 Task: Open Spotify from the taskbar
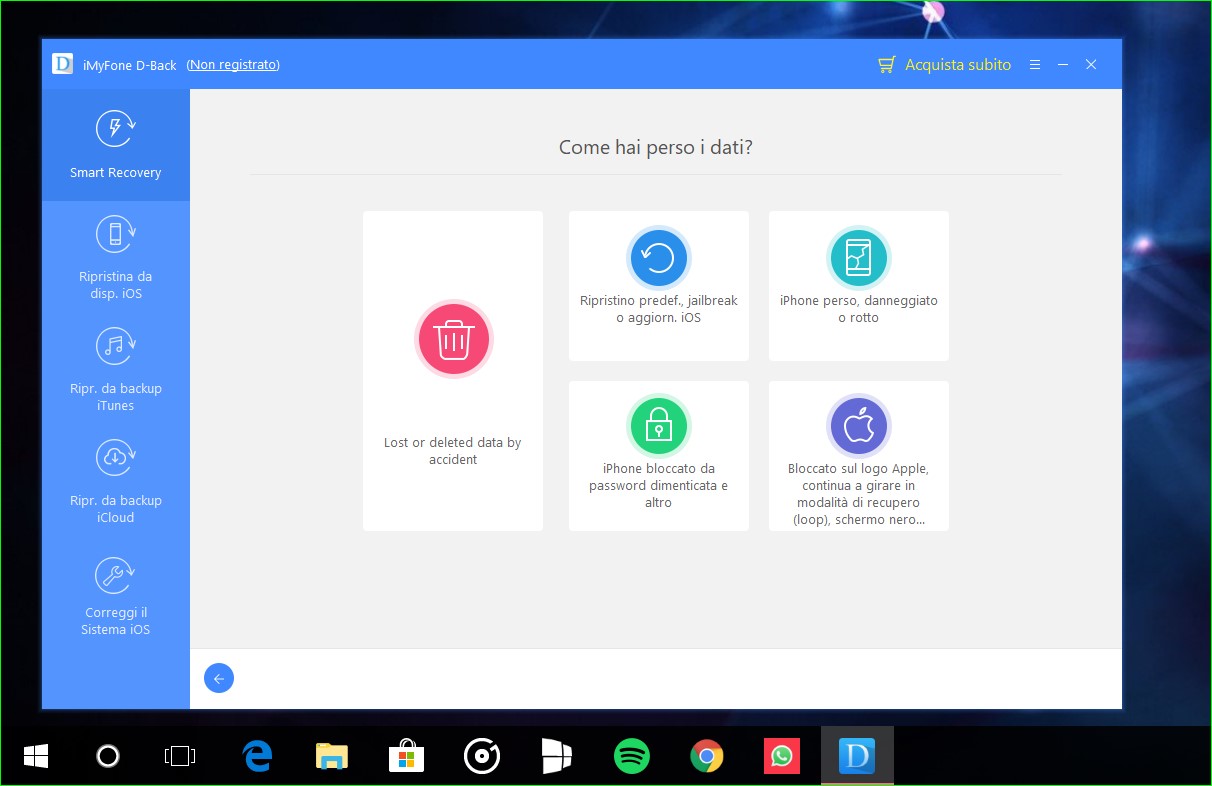pyautogui.click(x=631, y=756)
